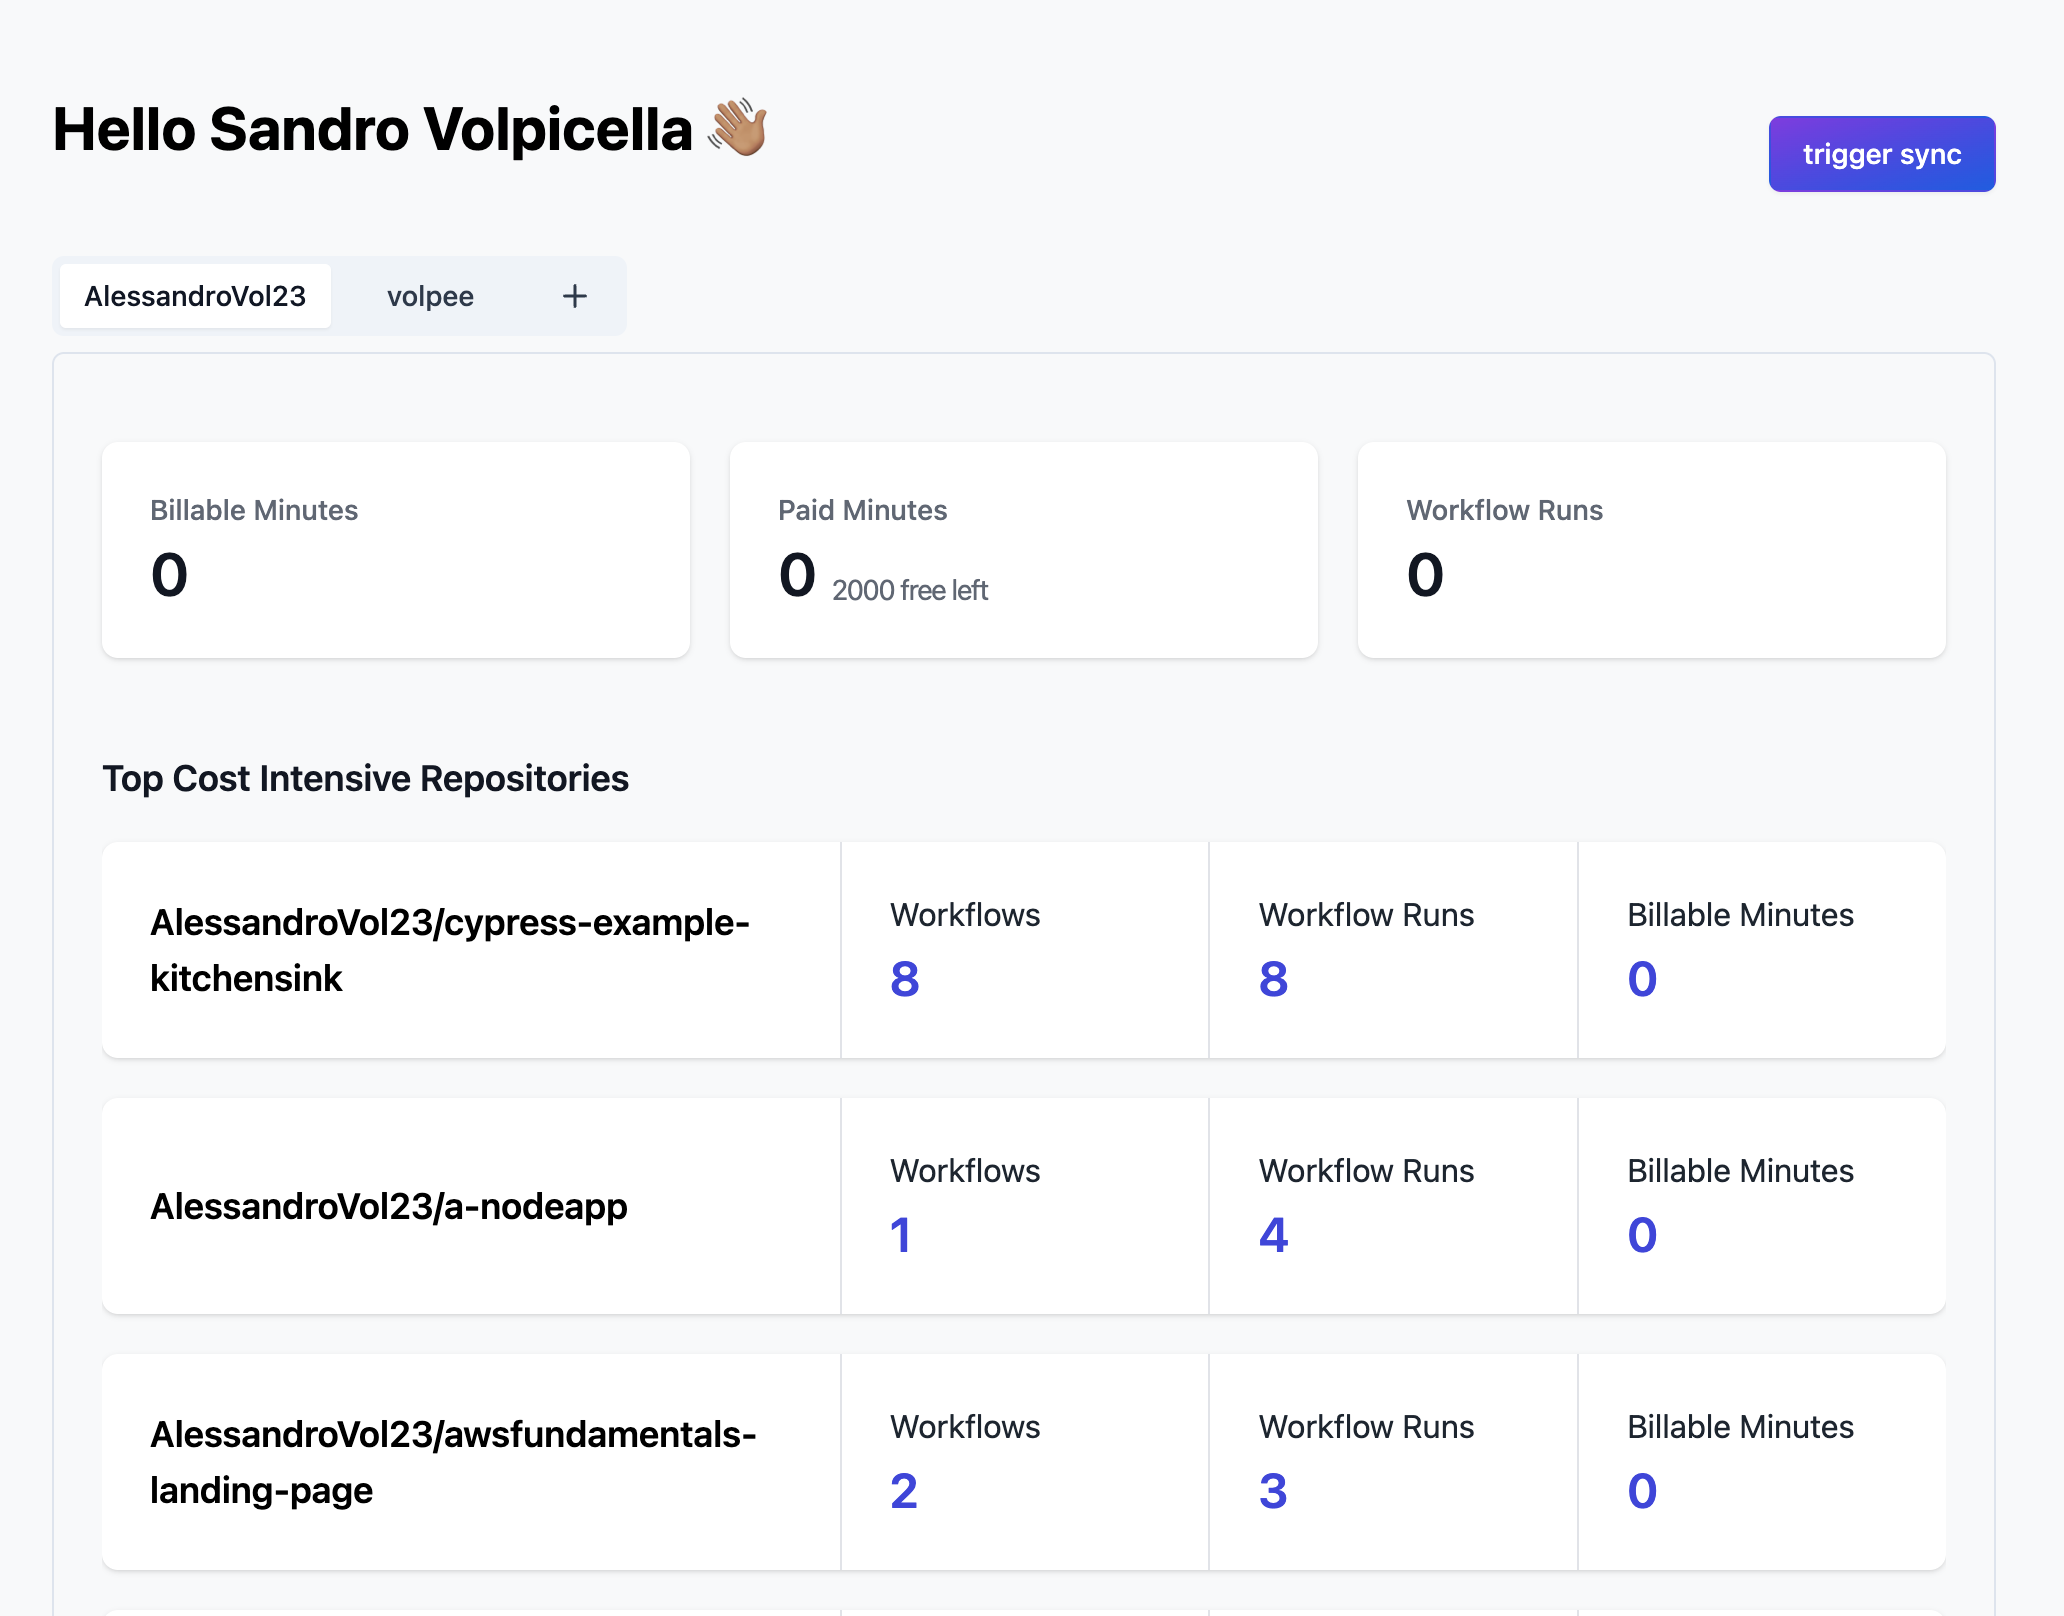Screen dimensions: 2064x1616
Task: Click the Workflows count 2 for awsfundamentals-landing-page
Action: point(903,1491)
